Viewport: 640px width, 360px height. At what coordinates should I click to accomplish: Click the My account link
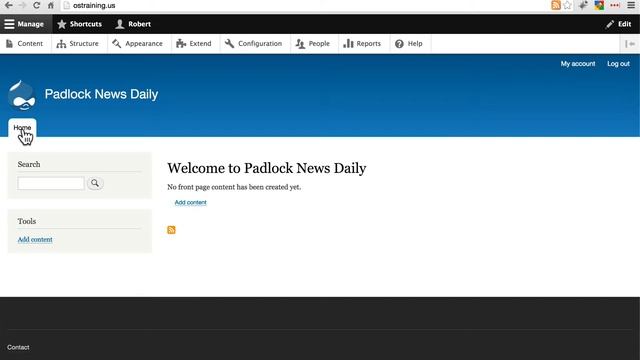click(578, 64)
